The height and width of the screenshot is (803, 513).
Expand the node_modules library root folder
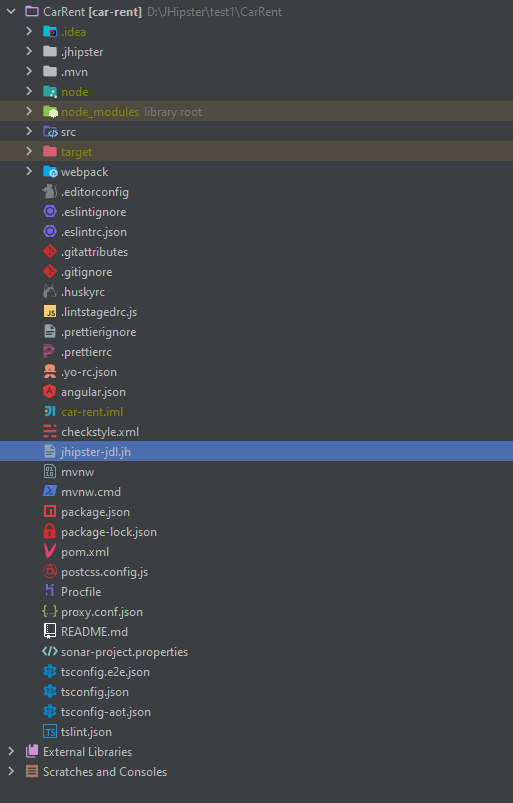(x=29, y=112)
